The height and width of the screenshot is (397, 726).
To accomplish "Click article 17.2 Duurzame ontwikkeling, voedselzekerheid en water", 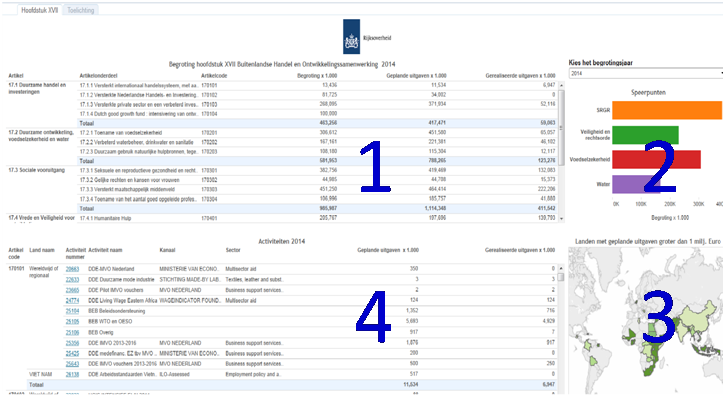I will click(41, 136).
